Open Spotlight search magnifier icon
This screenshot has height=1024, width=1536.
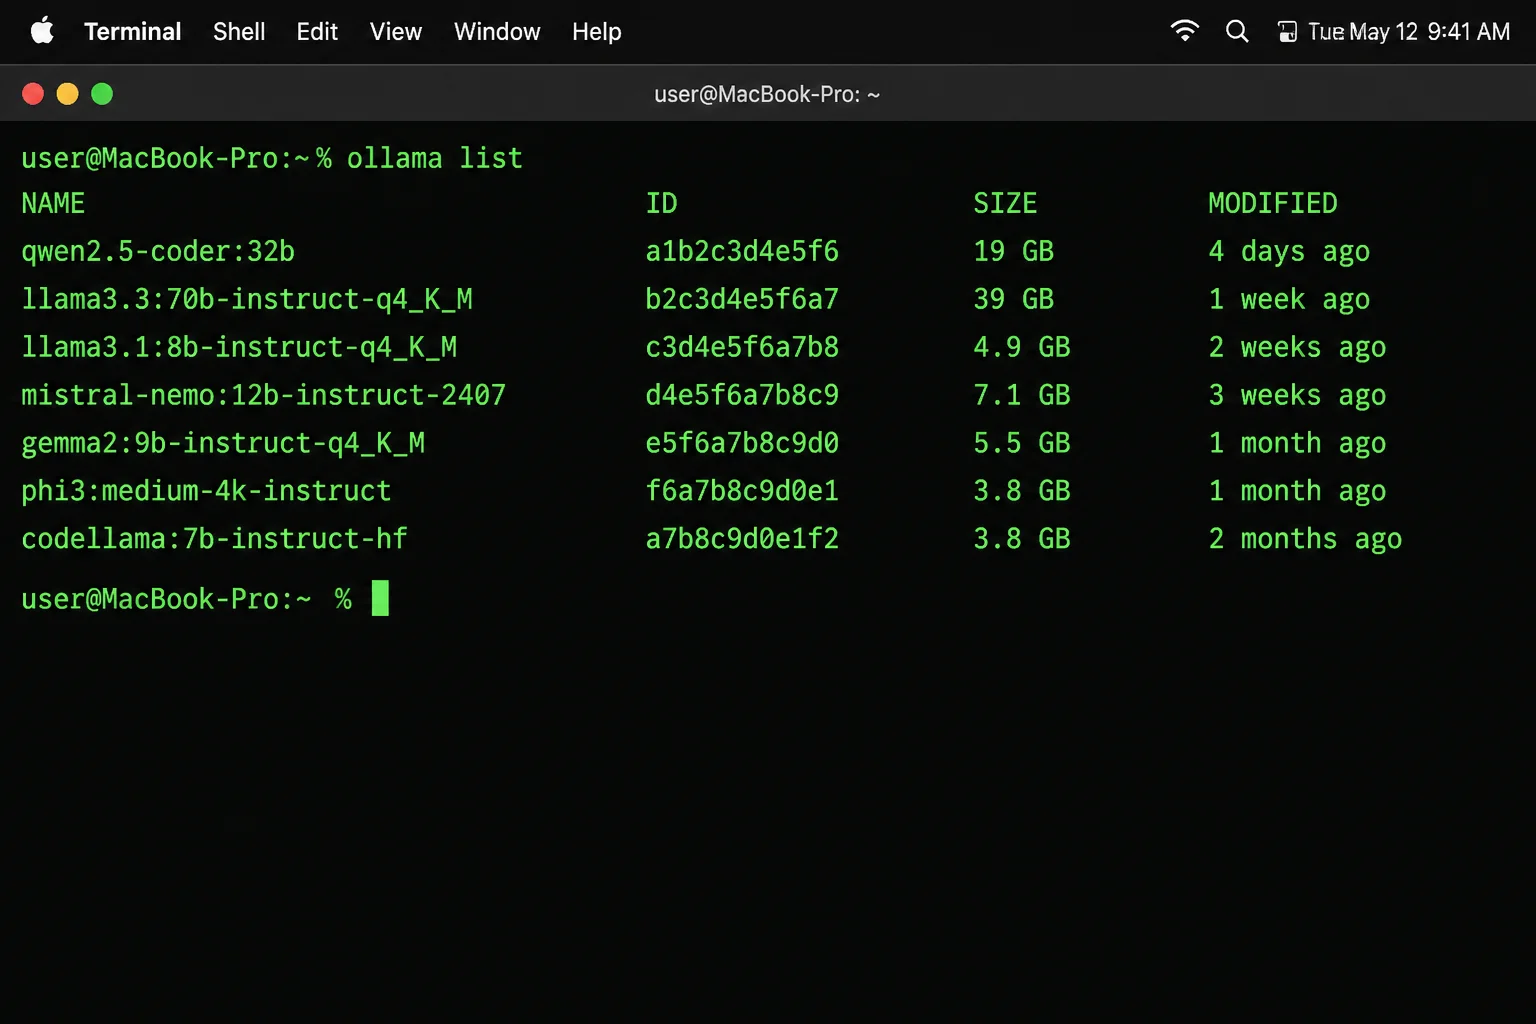(1237, 31)
